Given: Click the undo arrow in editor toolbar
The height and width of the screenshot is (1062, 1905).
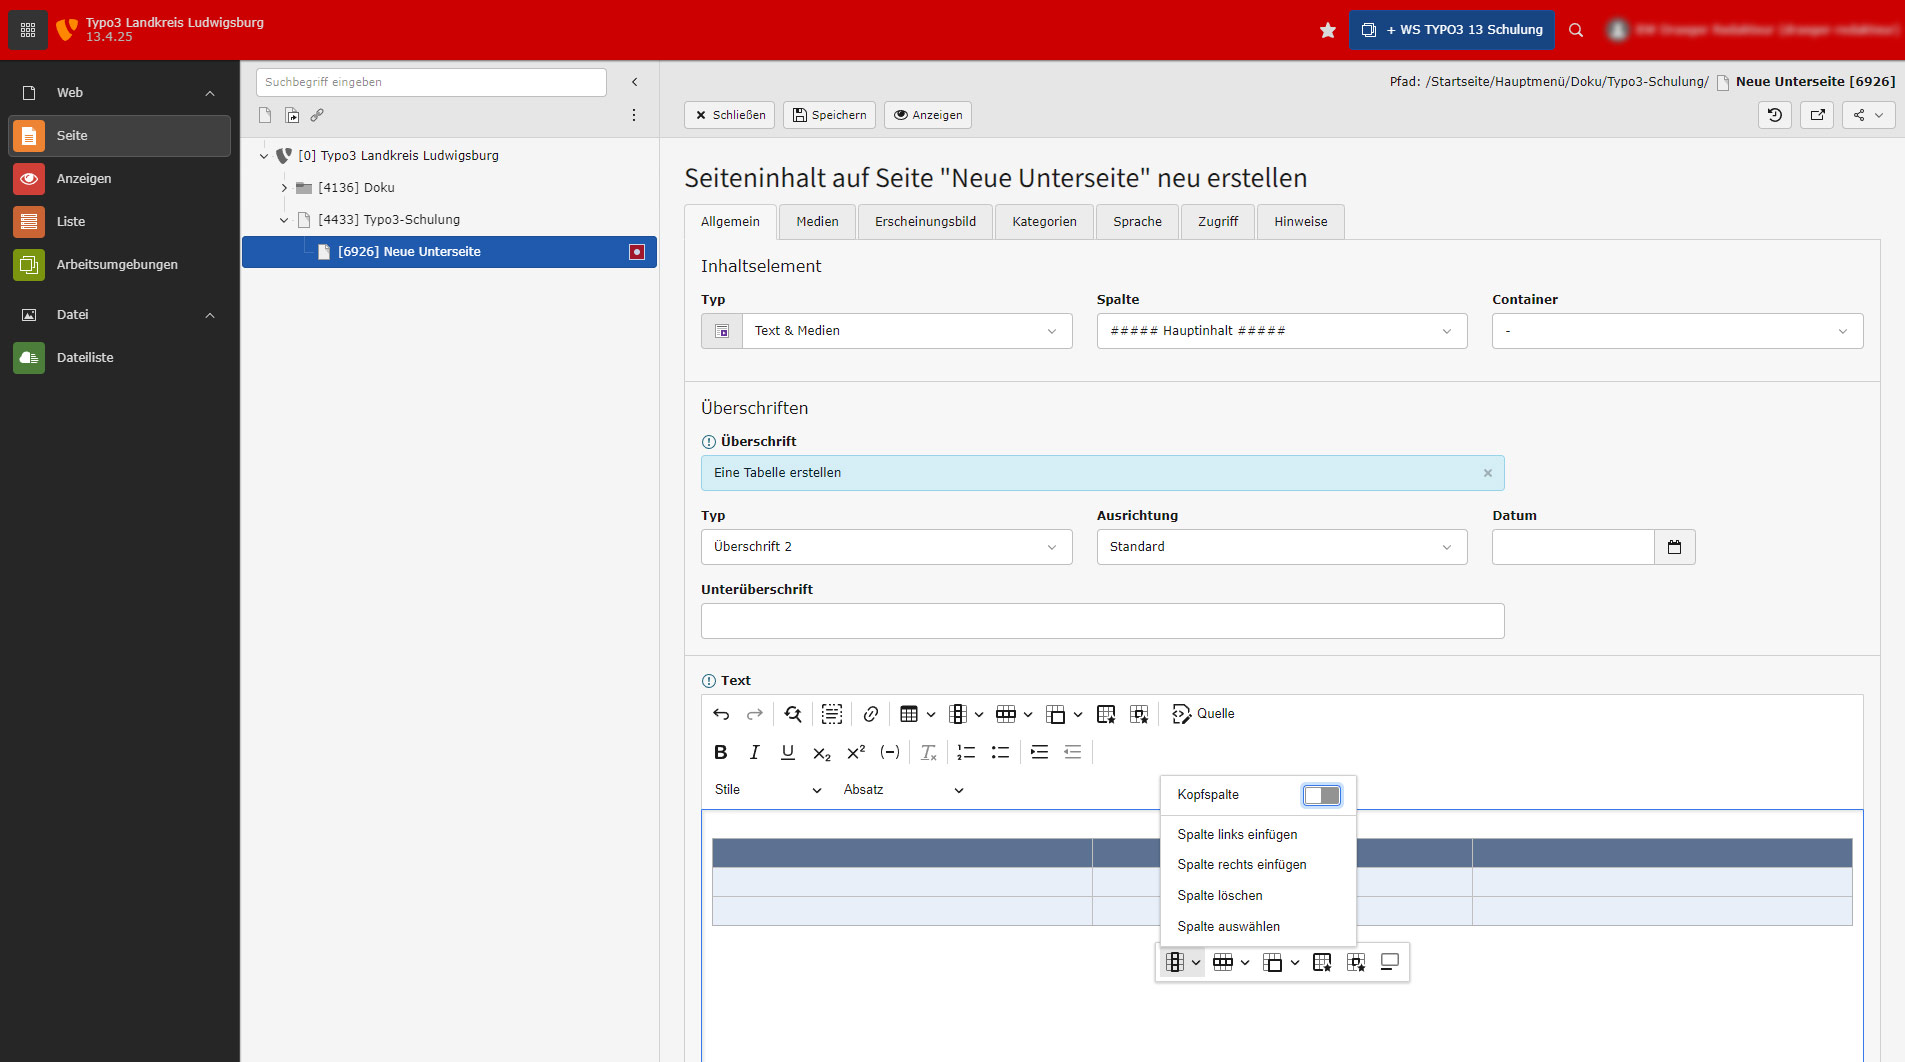Looking at the screenshot, I should click(721, 714).
